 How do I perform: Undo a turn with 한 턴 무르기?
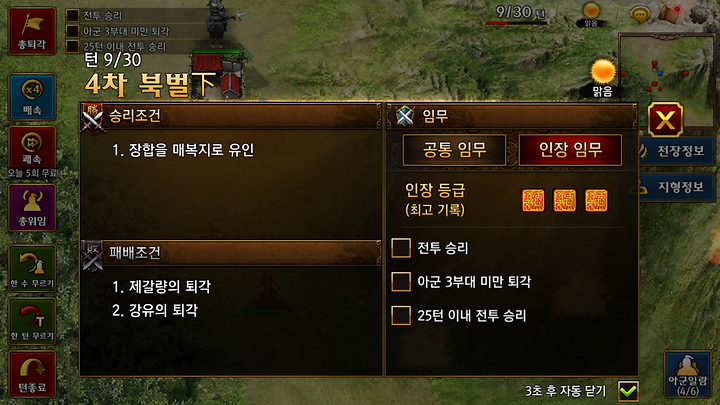(x=32, y=321)
